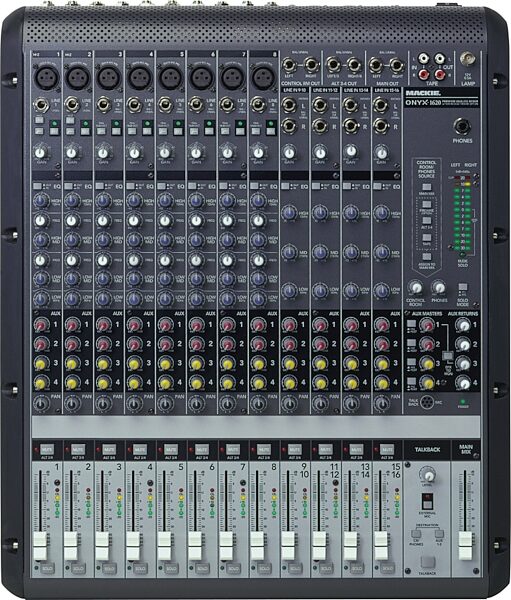Click the channel 9-10 mid EQ knob
This screenshot has height=600, width=511.
(290, 252)
